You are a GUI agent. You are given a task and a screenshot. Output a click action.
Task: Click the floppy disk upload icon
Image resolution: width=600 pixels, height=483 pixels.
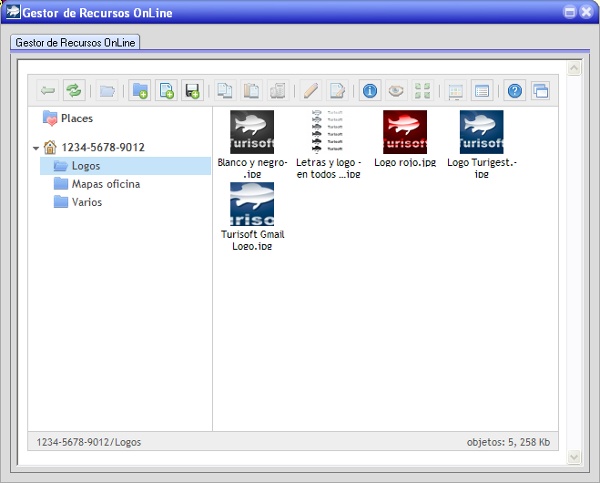(x=193, y=91)
